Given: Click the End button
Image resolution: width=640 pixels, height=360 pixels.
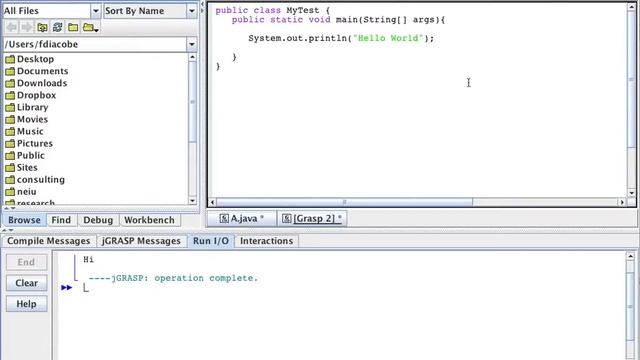Looking at the screenshot, I should click(x=26, y=262).
